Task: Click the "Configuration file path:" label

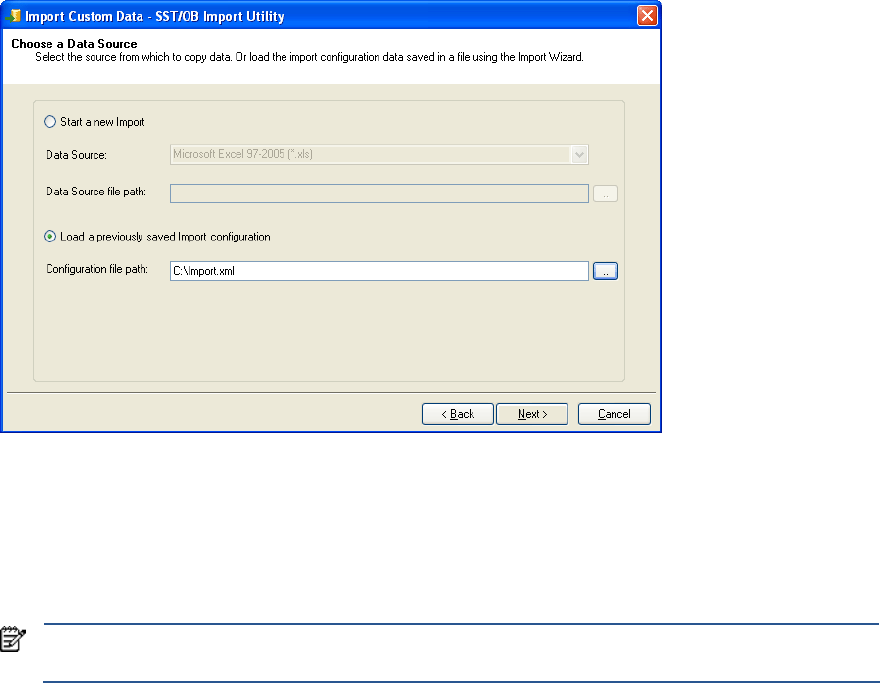Action: tap(97, 269)
